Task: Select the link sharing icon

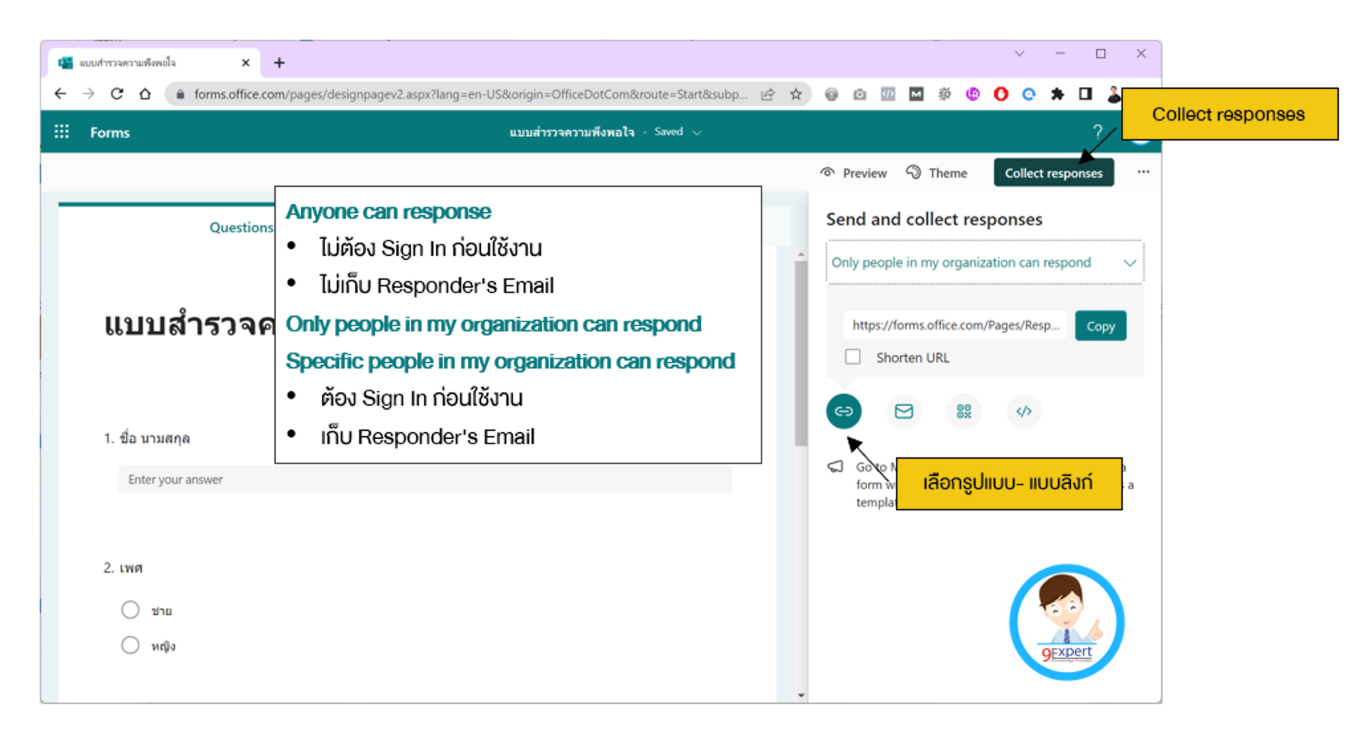Action: (x=843, y=411)
